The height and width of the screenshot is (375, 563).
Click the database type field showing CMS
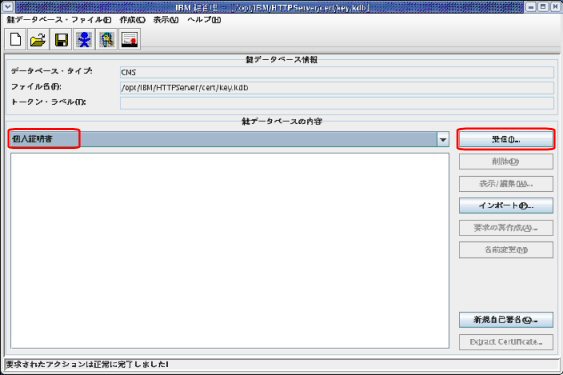(337, 72)
